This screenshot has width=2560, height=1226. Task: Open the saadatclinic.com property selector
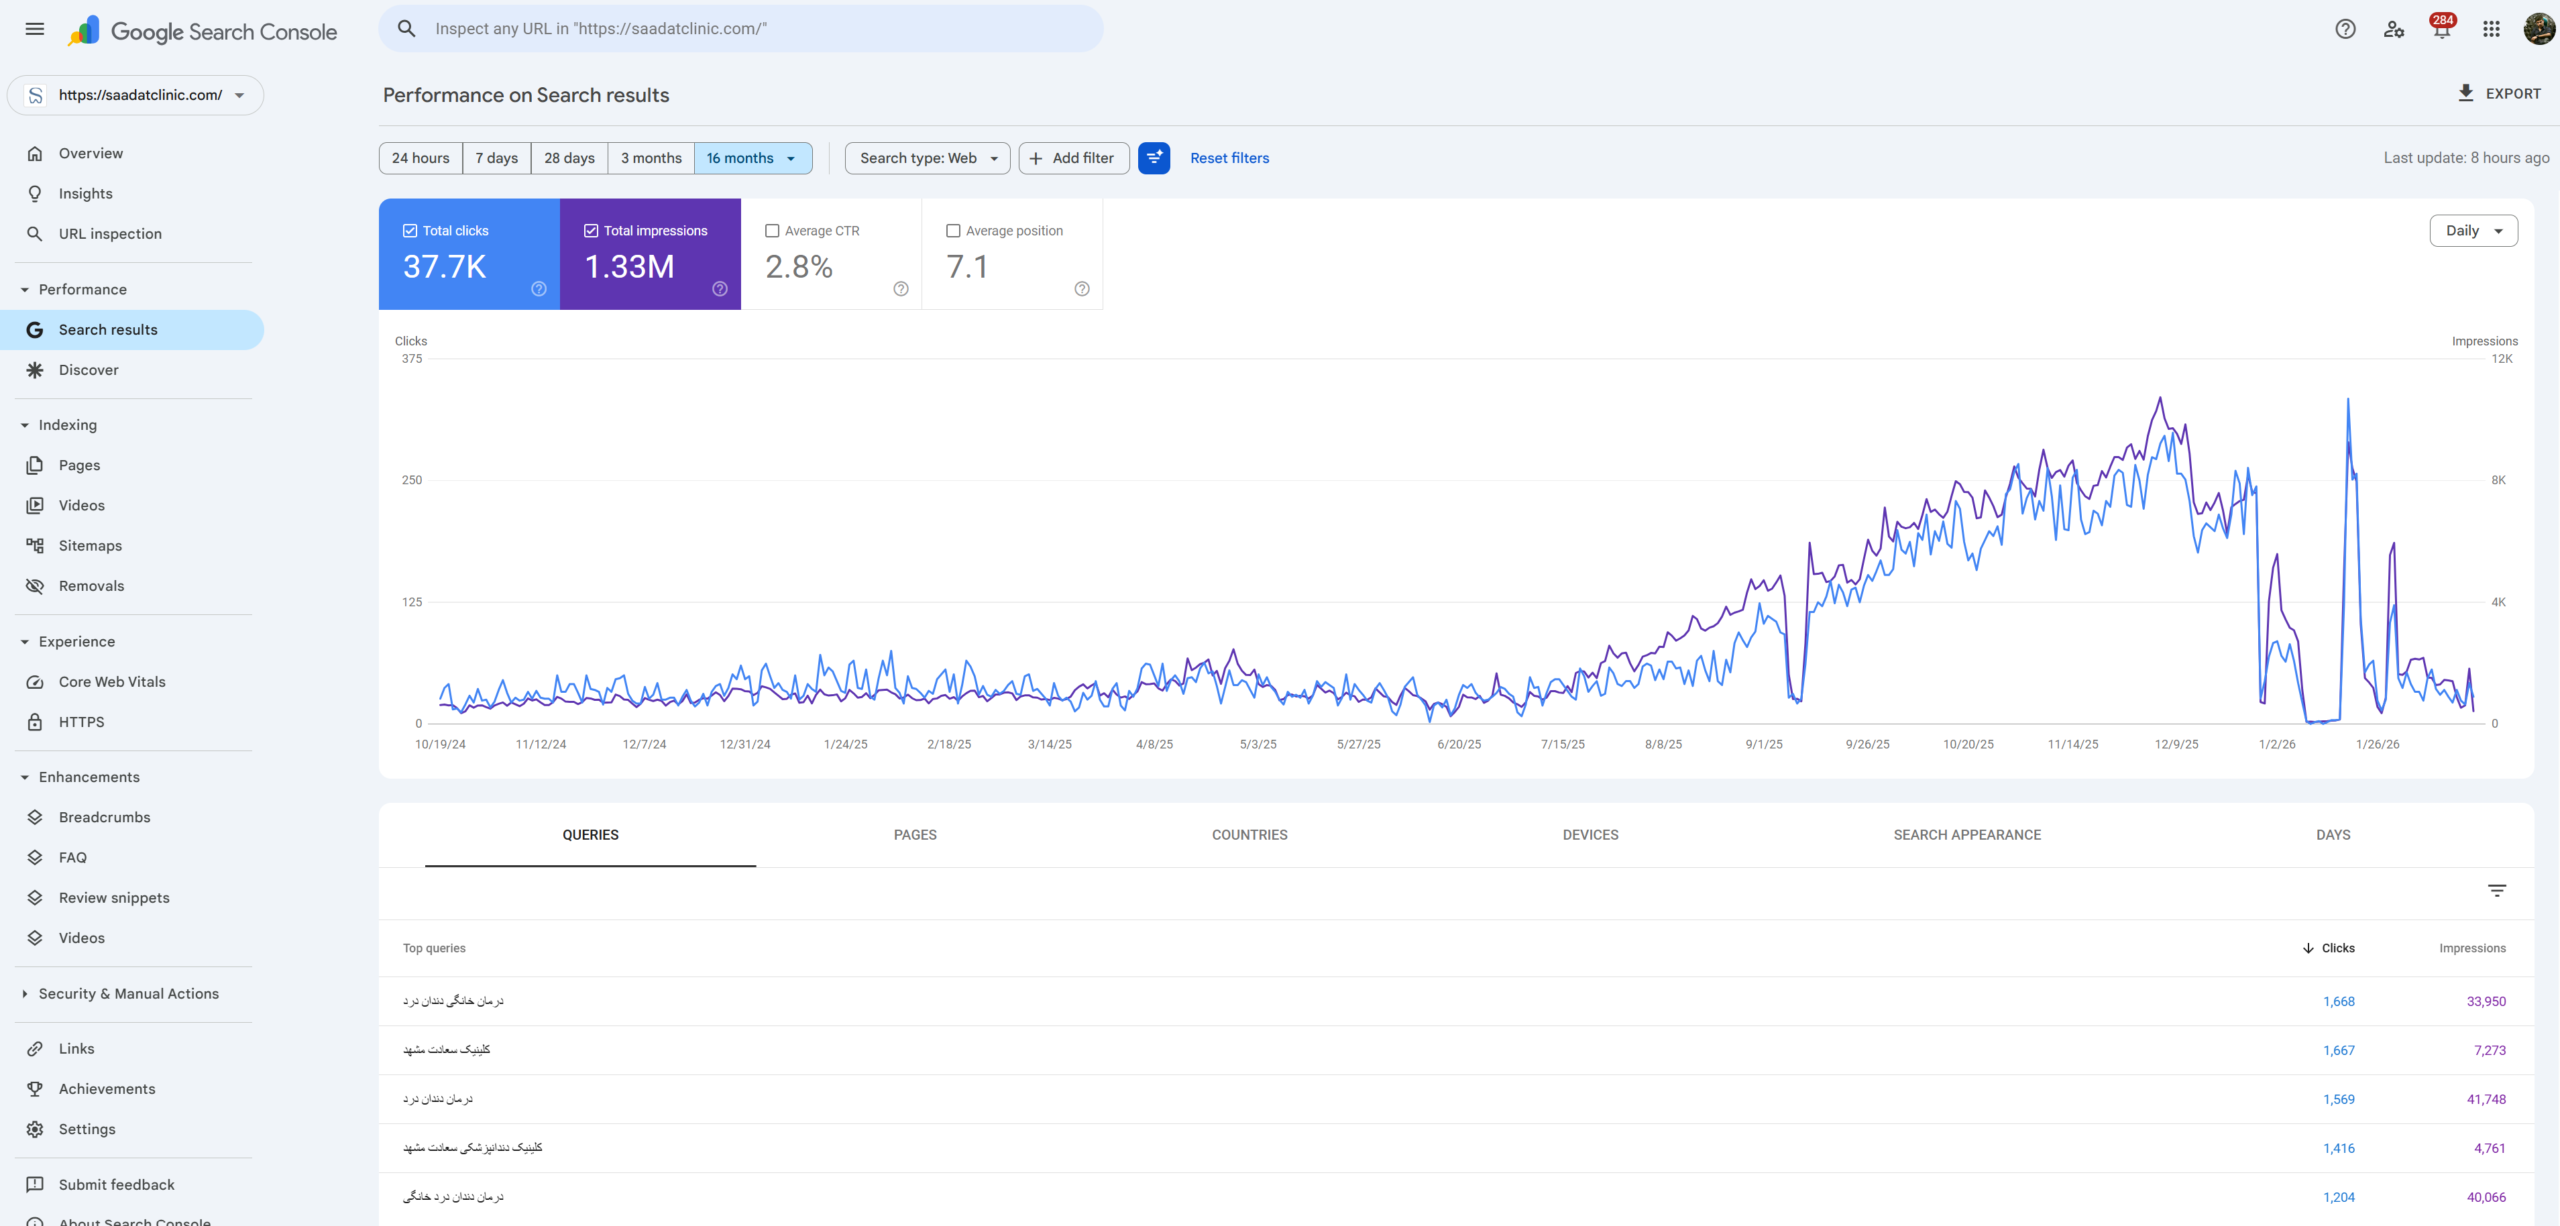136,95
